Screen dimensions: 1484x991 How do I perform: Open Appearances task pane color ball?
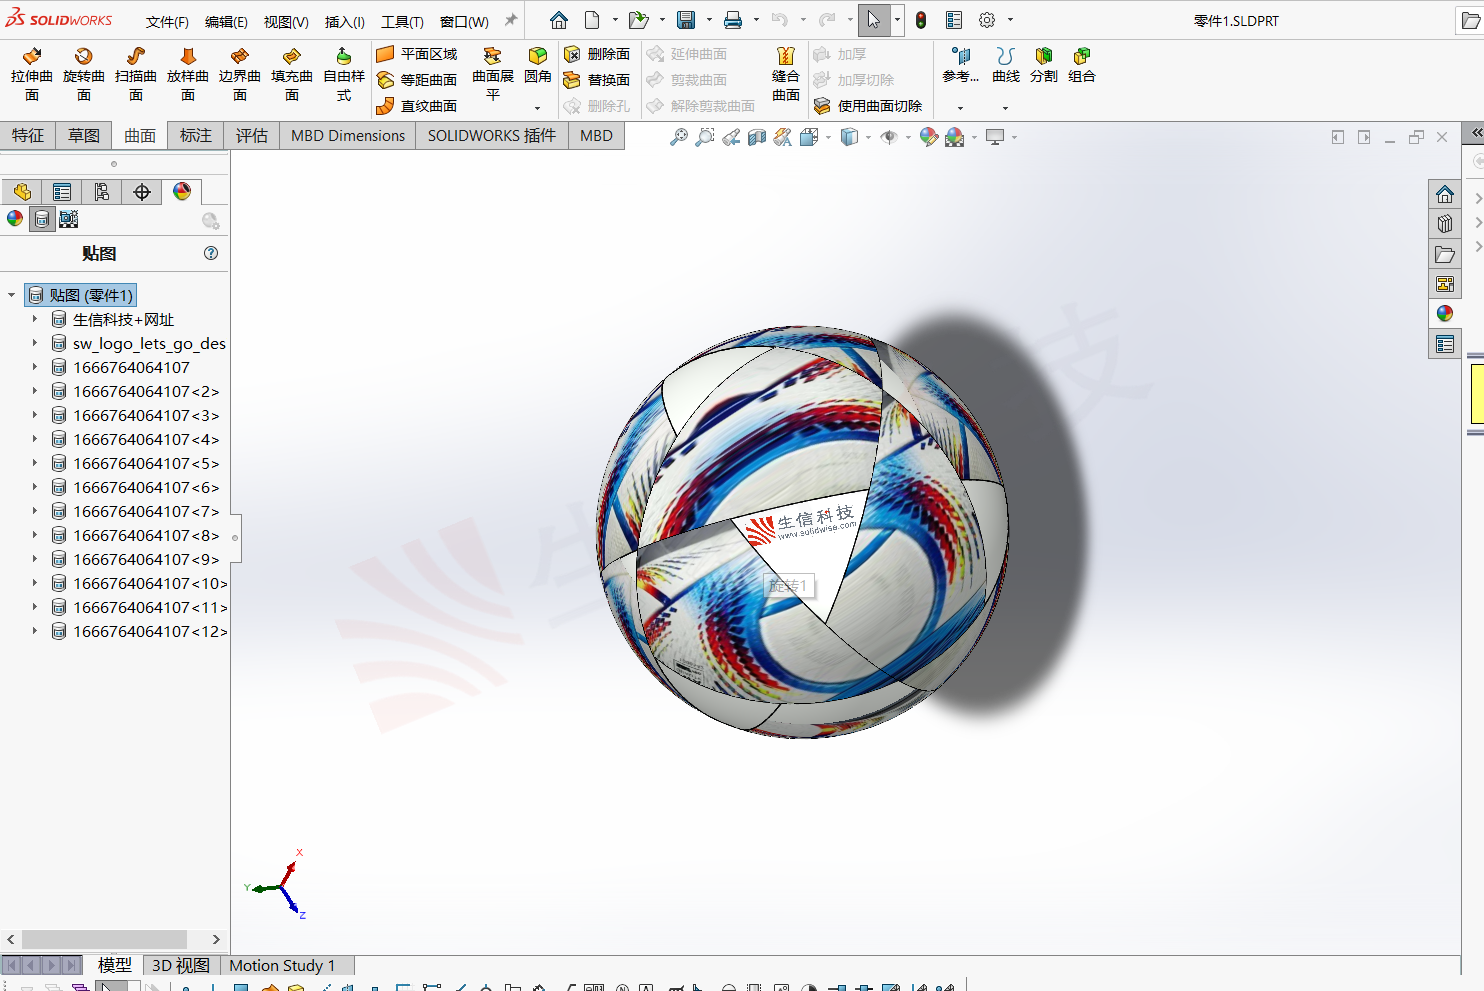click(1445, 313)
